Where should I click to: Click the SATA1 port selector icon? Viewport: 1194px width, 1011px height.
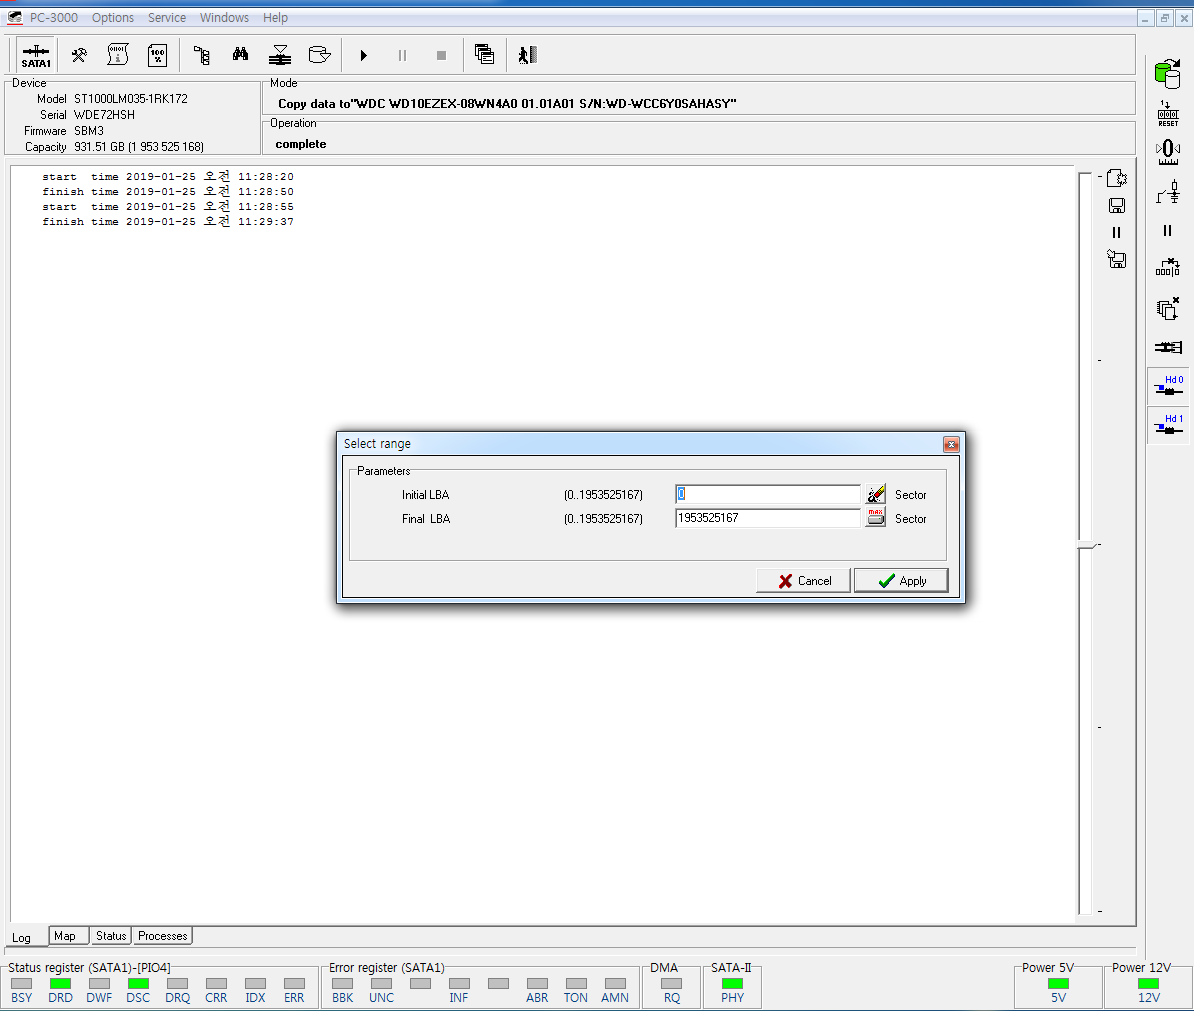(x=36, y=56)
